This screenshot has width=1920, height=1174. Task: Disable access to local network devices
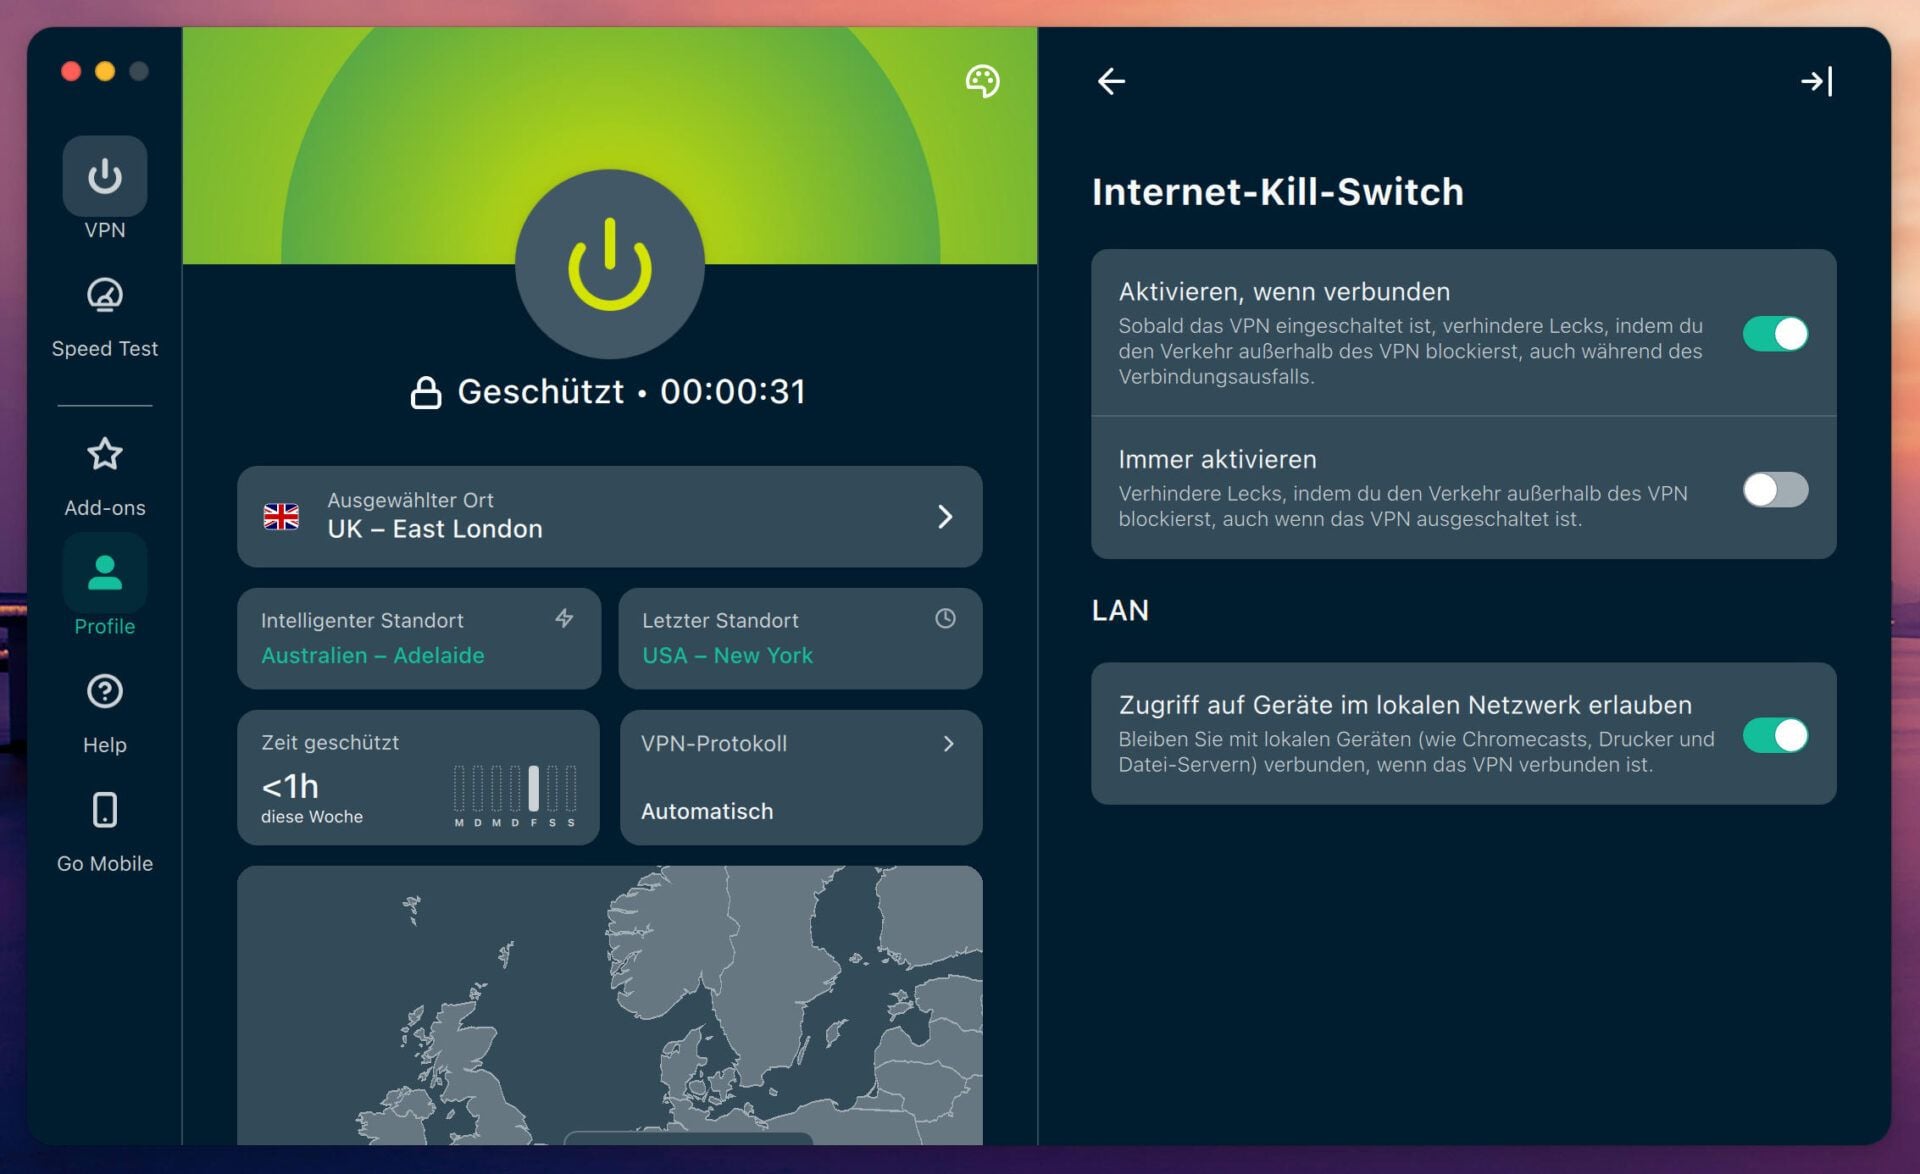pos(1775,735)
